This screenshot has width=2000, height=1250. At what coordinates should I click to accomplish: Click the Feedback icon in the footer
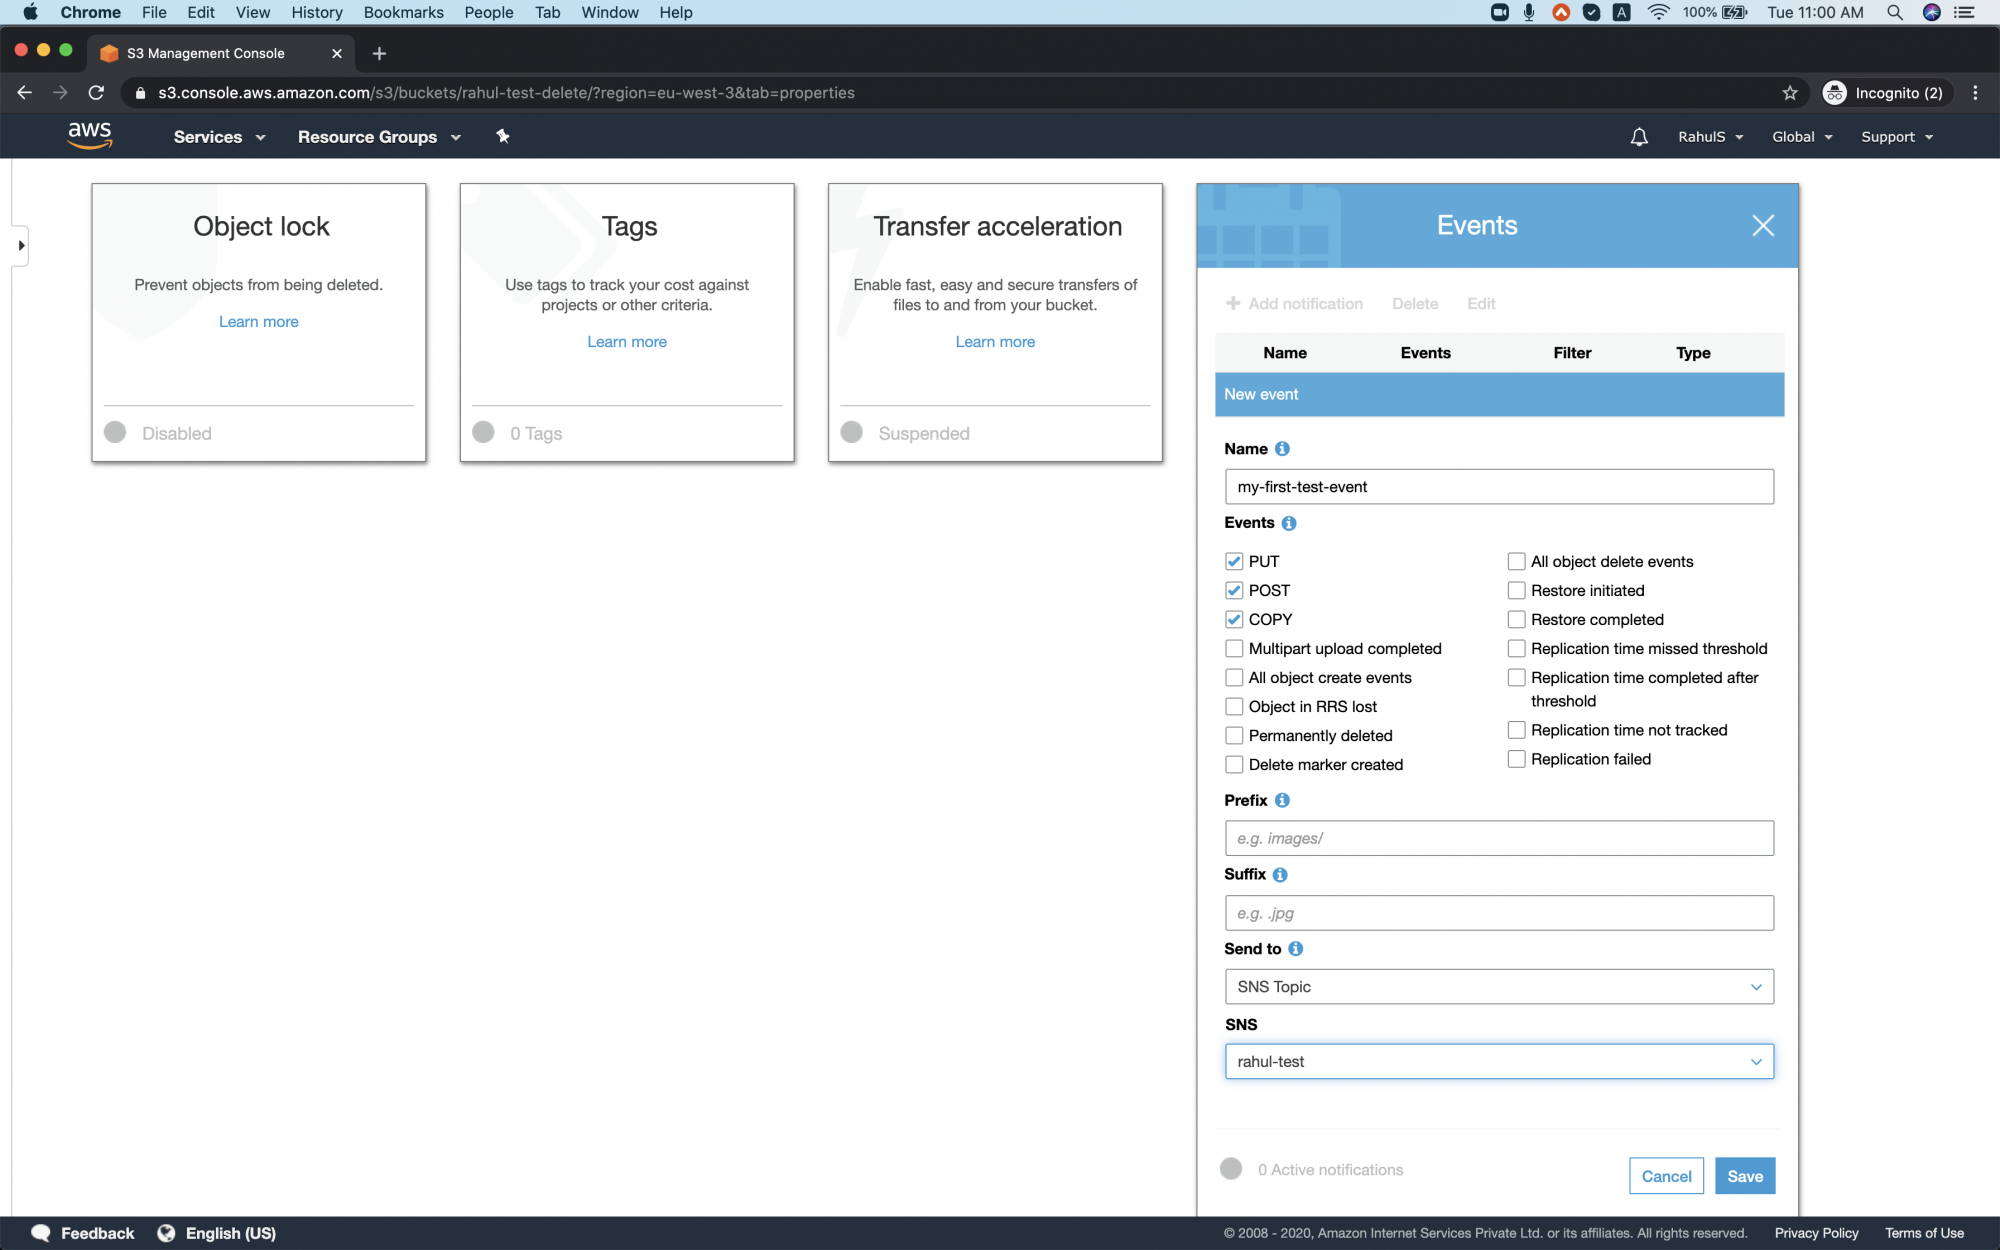click(x=40, y=1232)
